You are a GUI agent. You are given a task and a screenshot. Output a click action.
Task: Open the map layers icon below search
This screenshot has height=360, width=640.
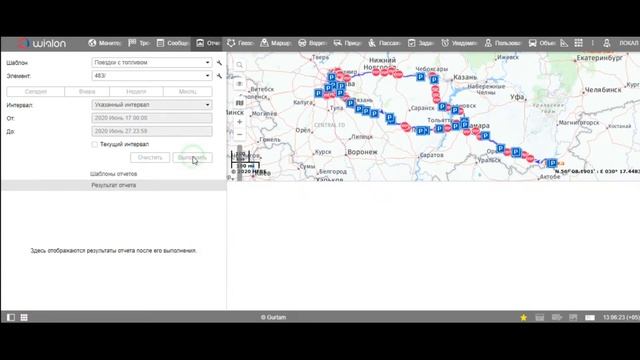pos(240,83)
